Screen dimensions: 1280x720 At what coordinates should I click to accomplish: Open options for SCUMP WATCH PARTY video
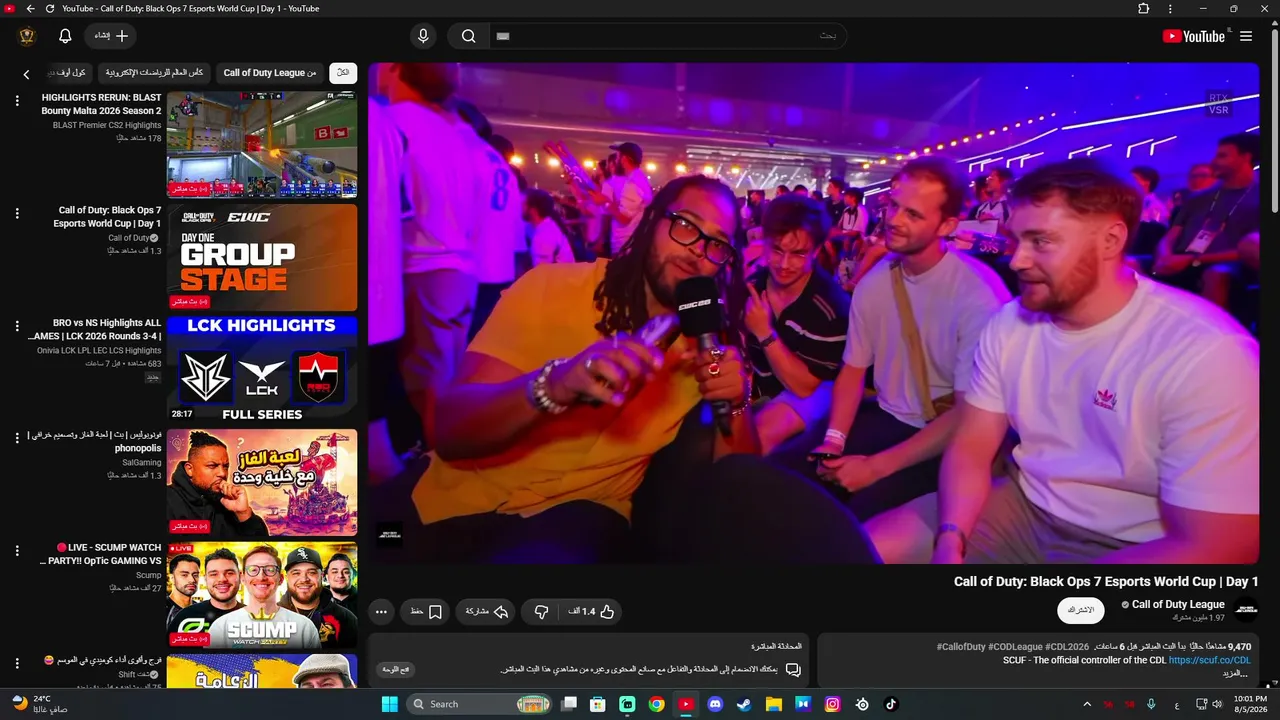tap(17, 551)
